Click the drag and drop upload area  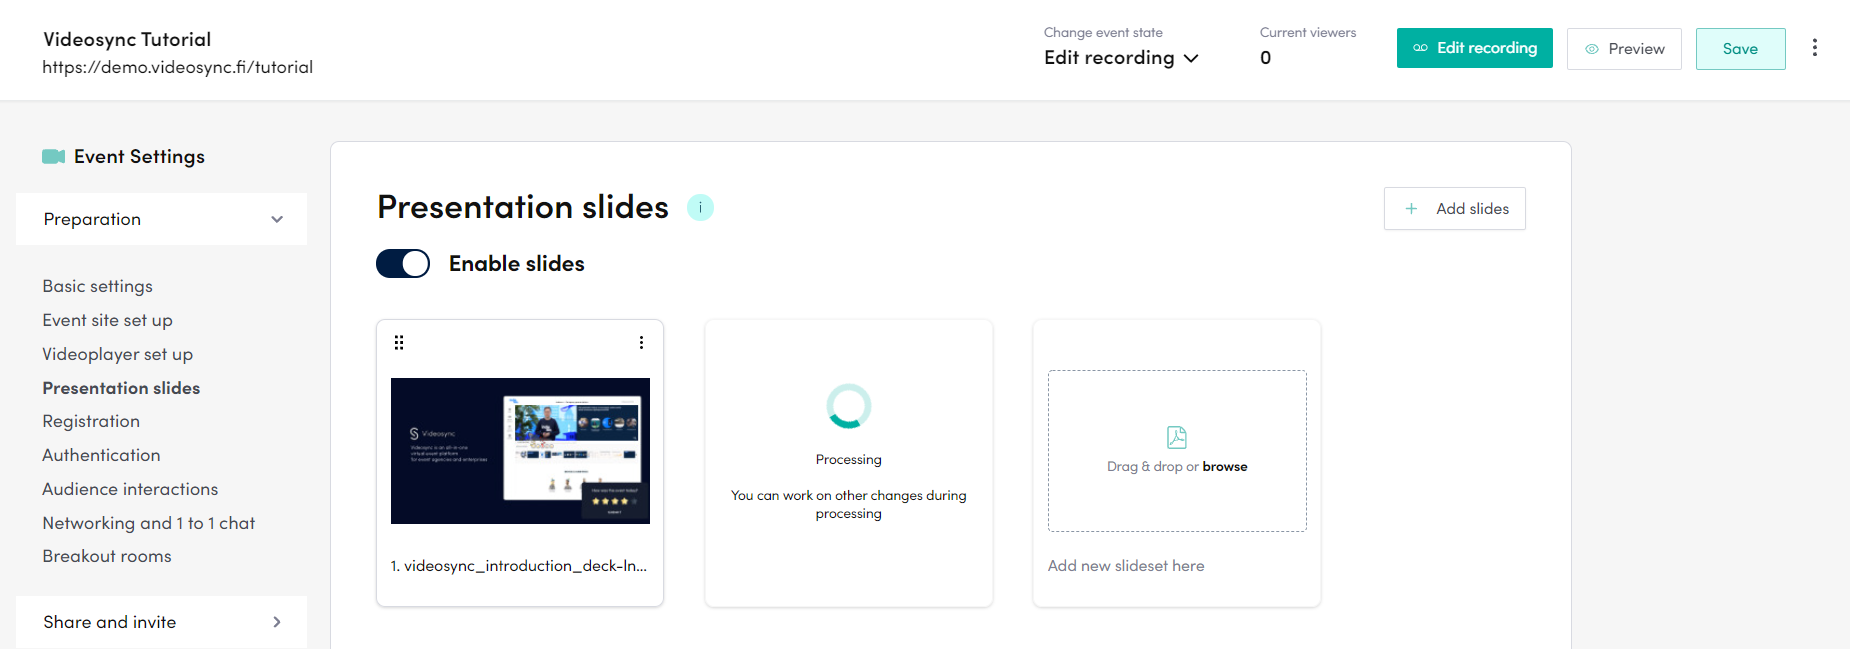tap(1176, 451)
